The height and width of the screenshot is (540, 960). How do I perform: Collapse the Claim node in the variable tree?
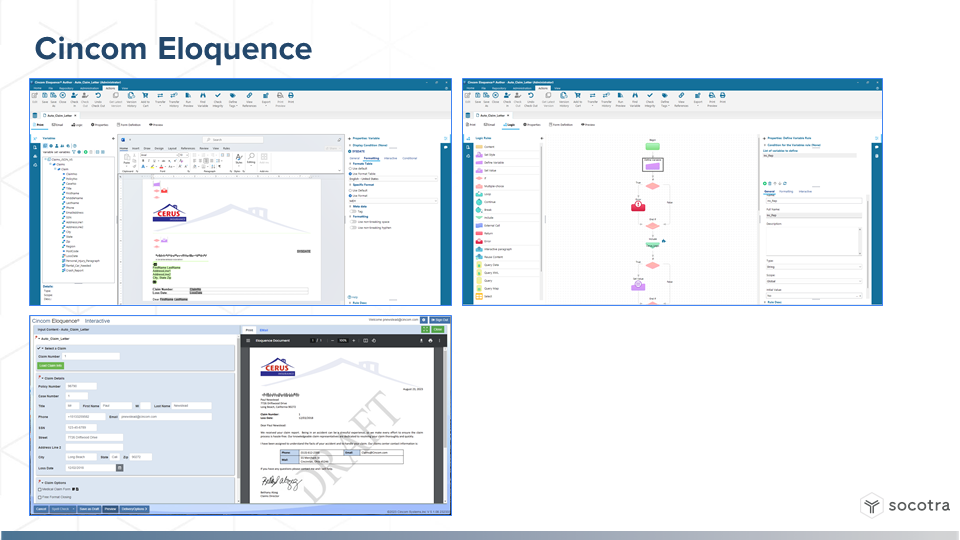point(56,169)
